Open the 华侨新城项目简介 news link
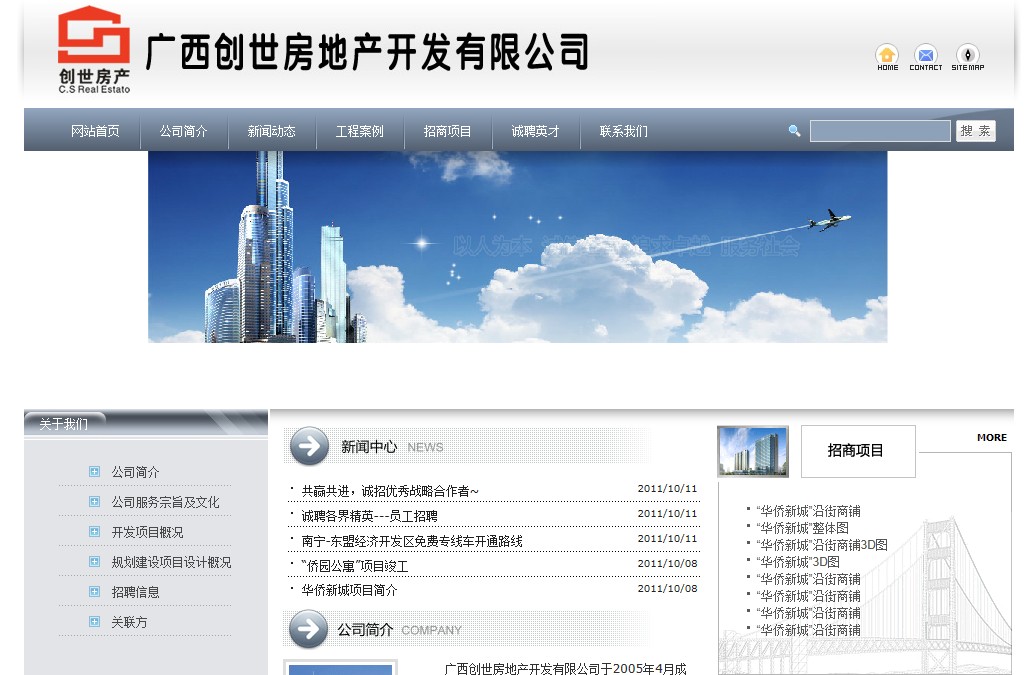1033x675 pixels. click(x=349, y=590)
